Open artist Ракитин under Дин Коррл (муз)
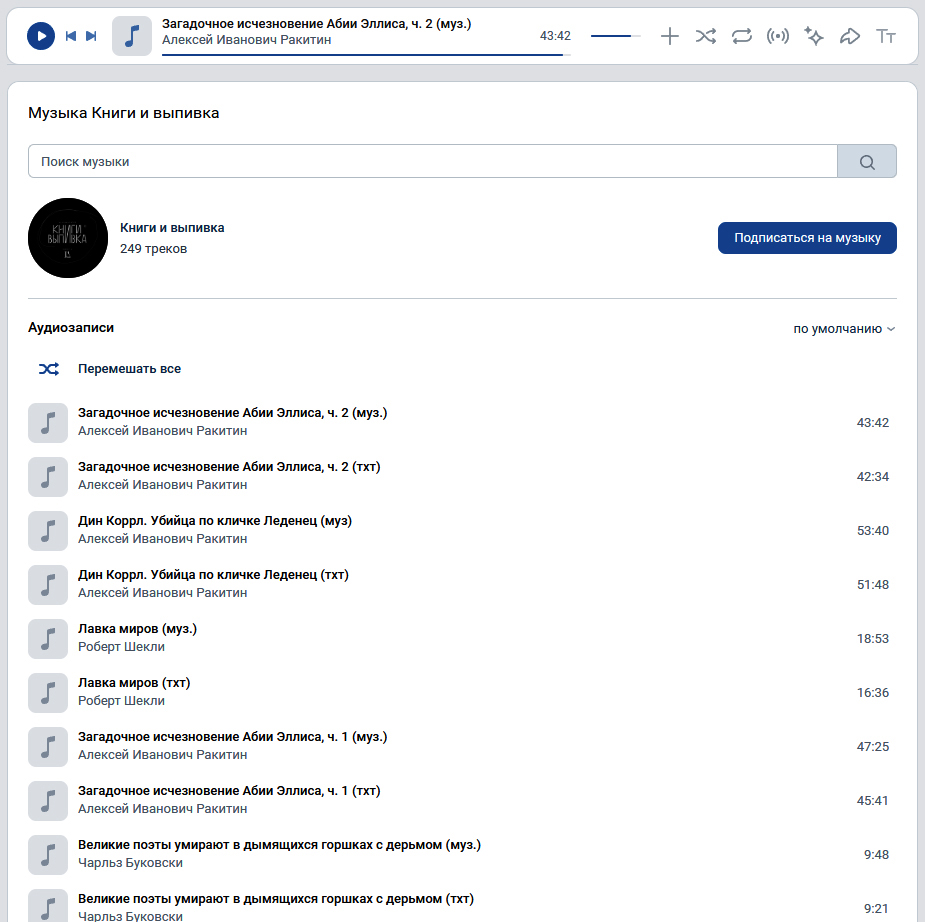The image size is (925, 922). (163, 539)
